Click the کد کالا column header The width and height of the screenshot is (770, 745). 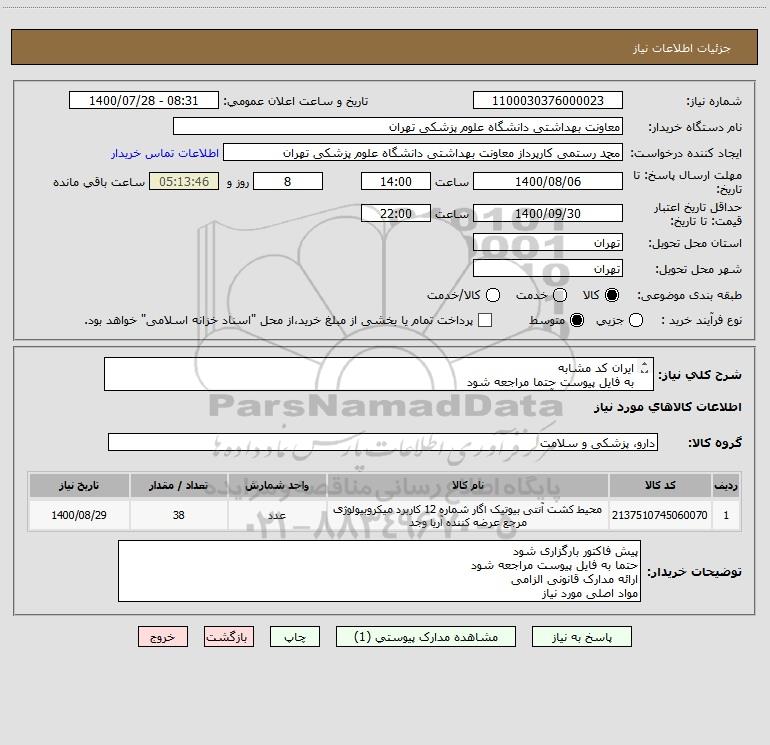tap(660, 485)
